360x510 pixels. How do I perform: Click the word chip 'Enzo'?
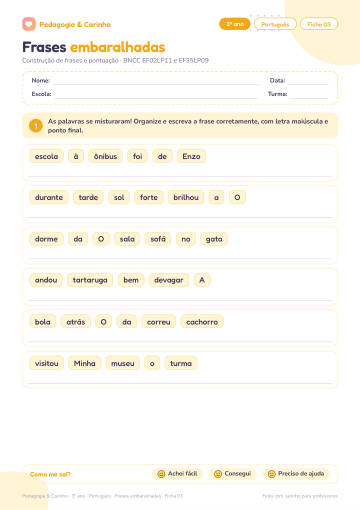pyautogui.click(x=191, y=156)
